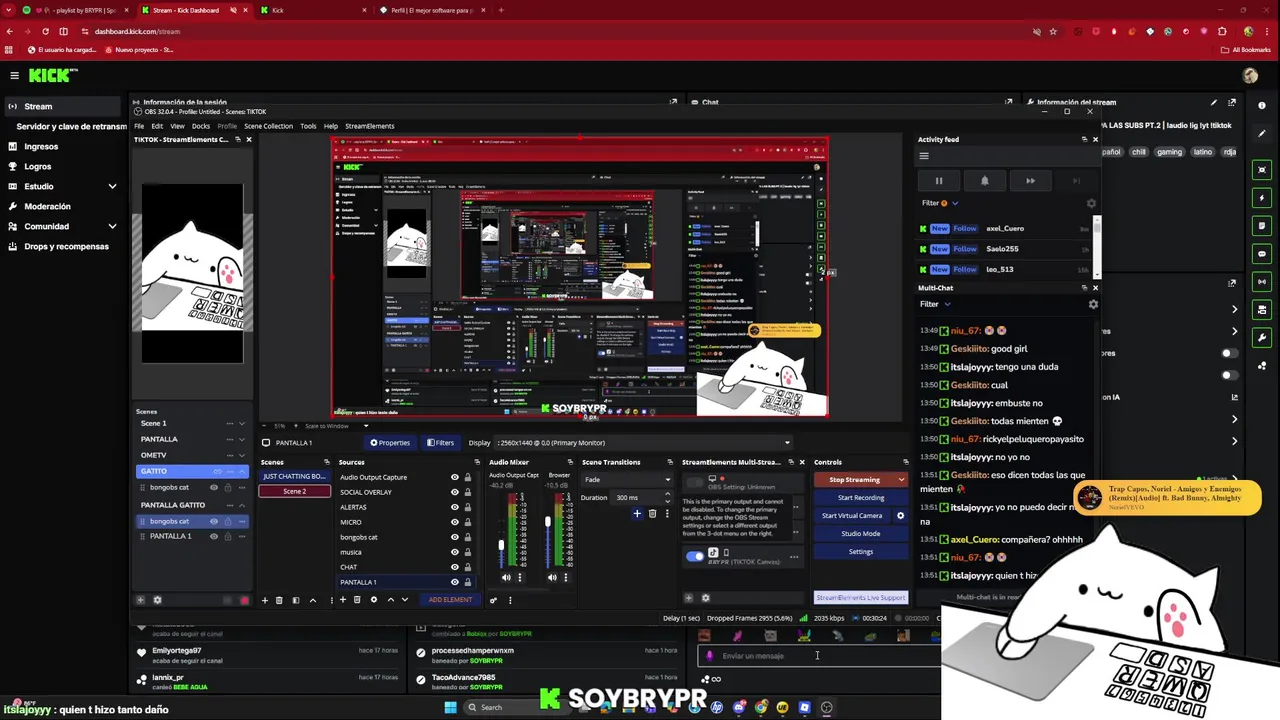Screen dimensions: 1280x720
Task: Open the Activity feed hamburger menu
Action: (x=924, y=156)
